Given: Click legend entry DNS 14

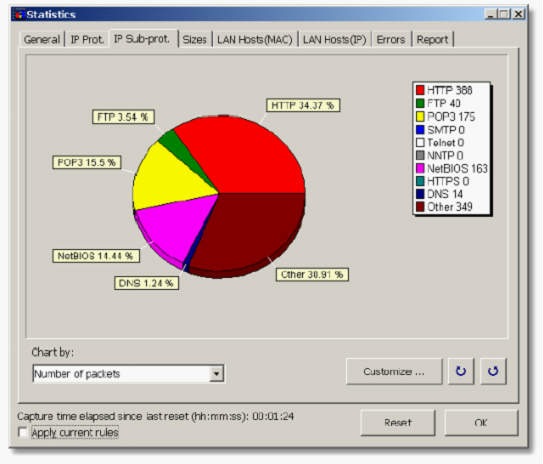Looking at the screenshot, I should (439, 194).
